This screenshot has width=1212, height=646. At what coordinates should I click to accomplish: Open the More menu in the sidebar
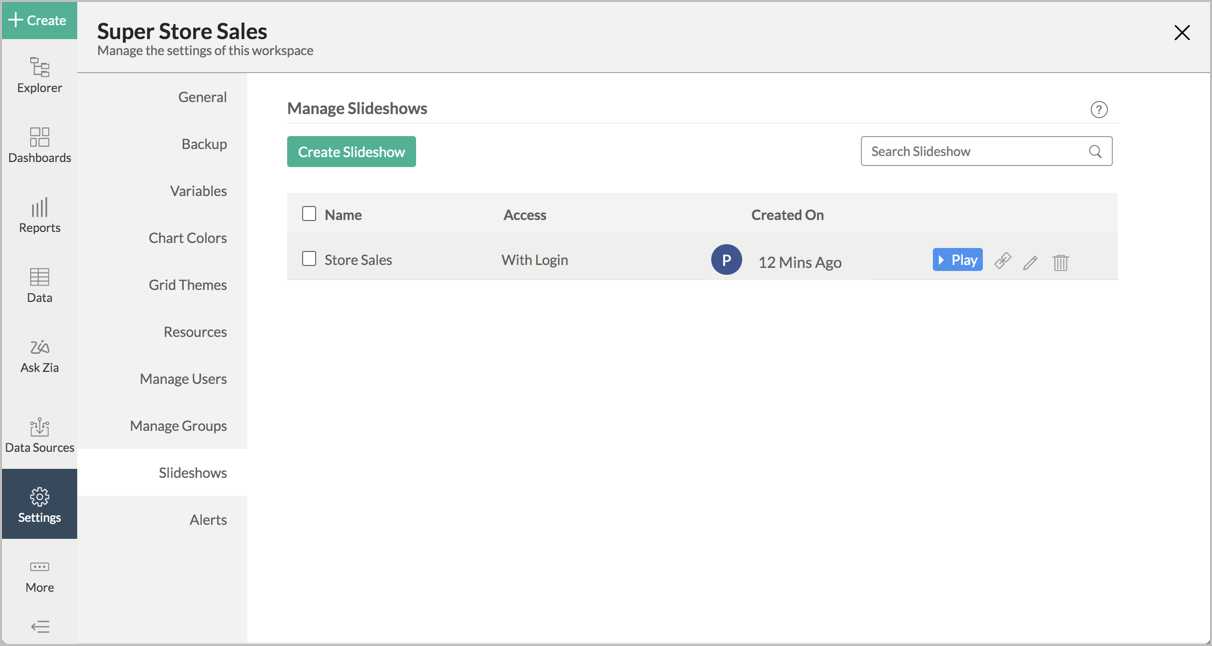tap(39, 575)
